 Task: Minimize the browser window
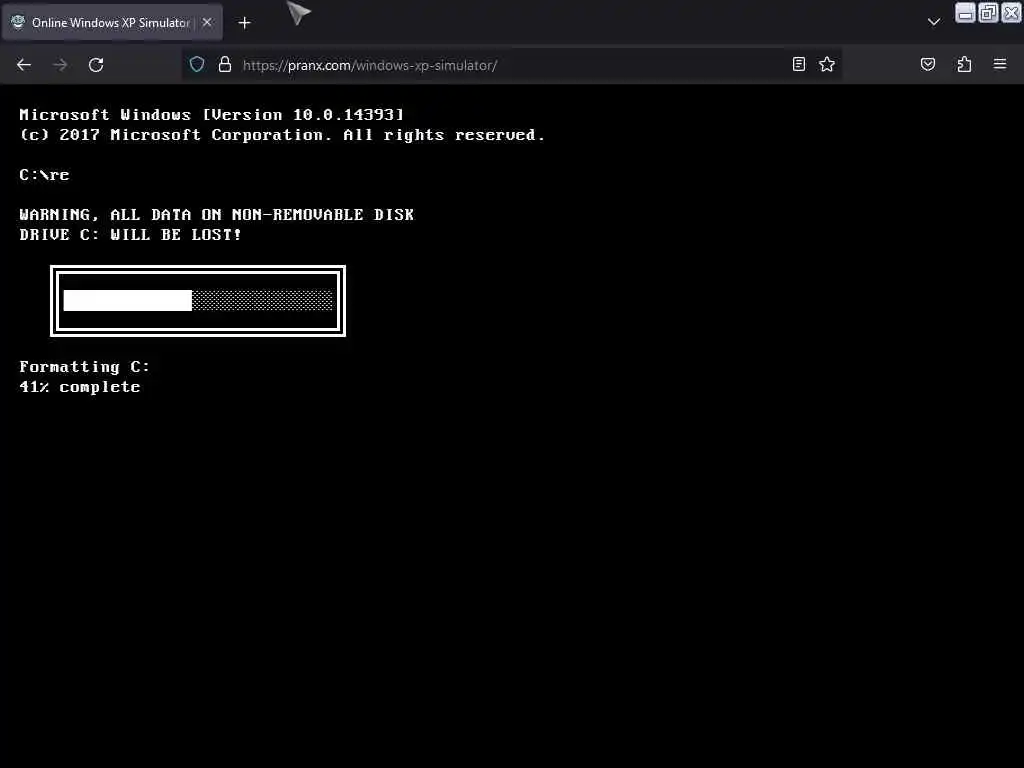pos(965,12)
